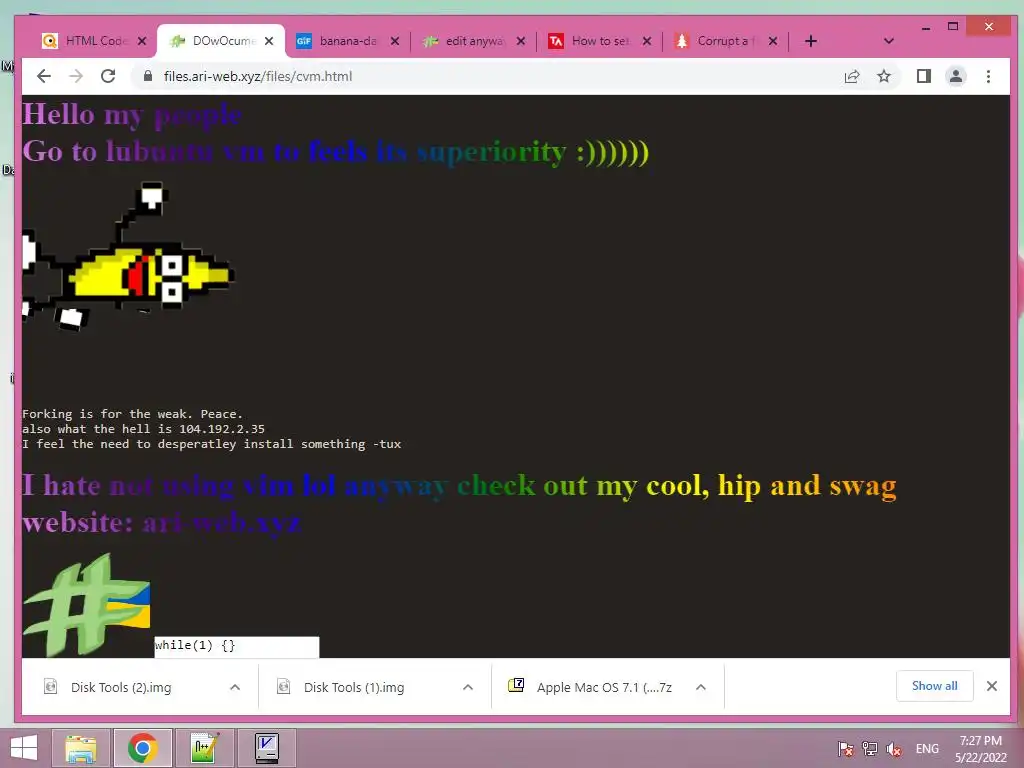This screenshot has width=1024, height=768.
Task: Bookmark this page with the star
Action: [x=884, y=76]
